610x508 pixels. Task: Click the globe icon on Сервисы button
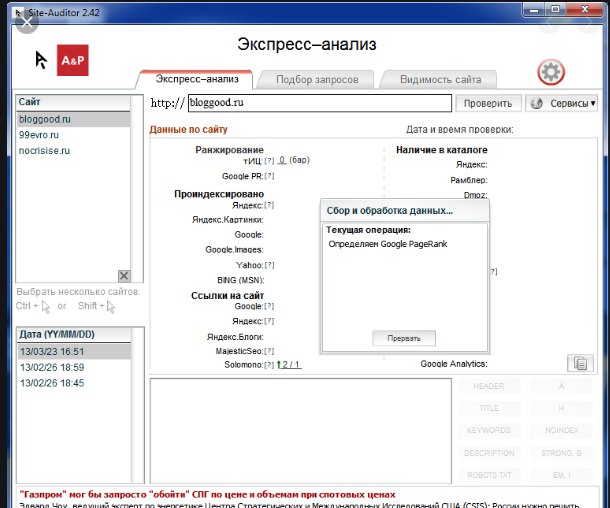[x=537, y=103]
